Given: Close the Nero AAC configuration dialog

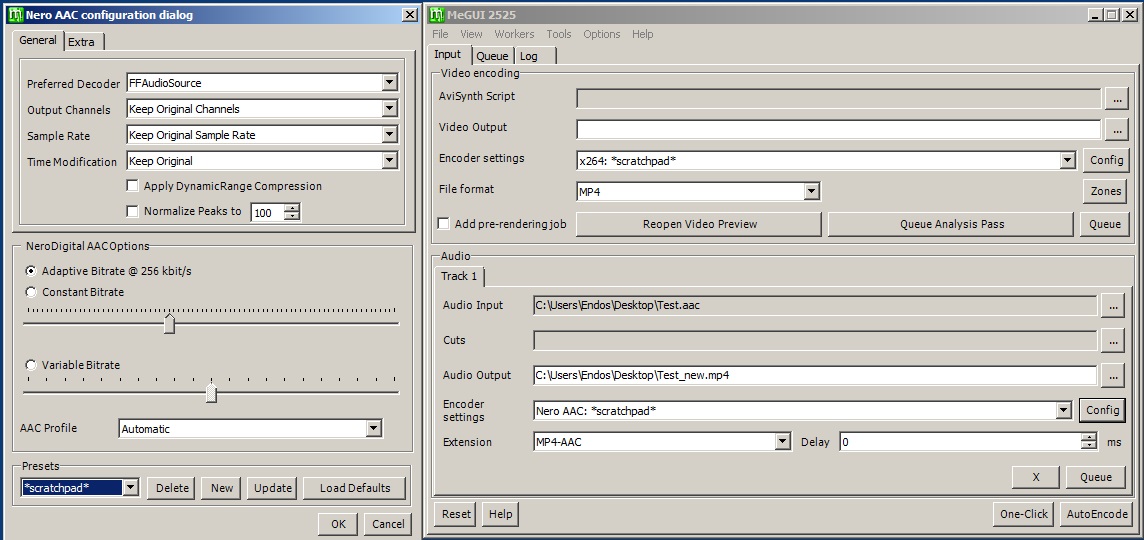Looking at the screenshot, I should click(x=410, y=15).
